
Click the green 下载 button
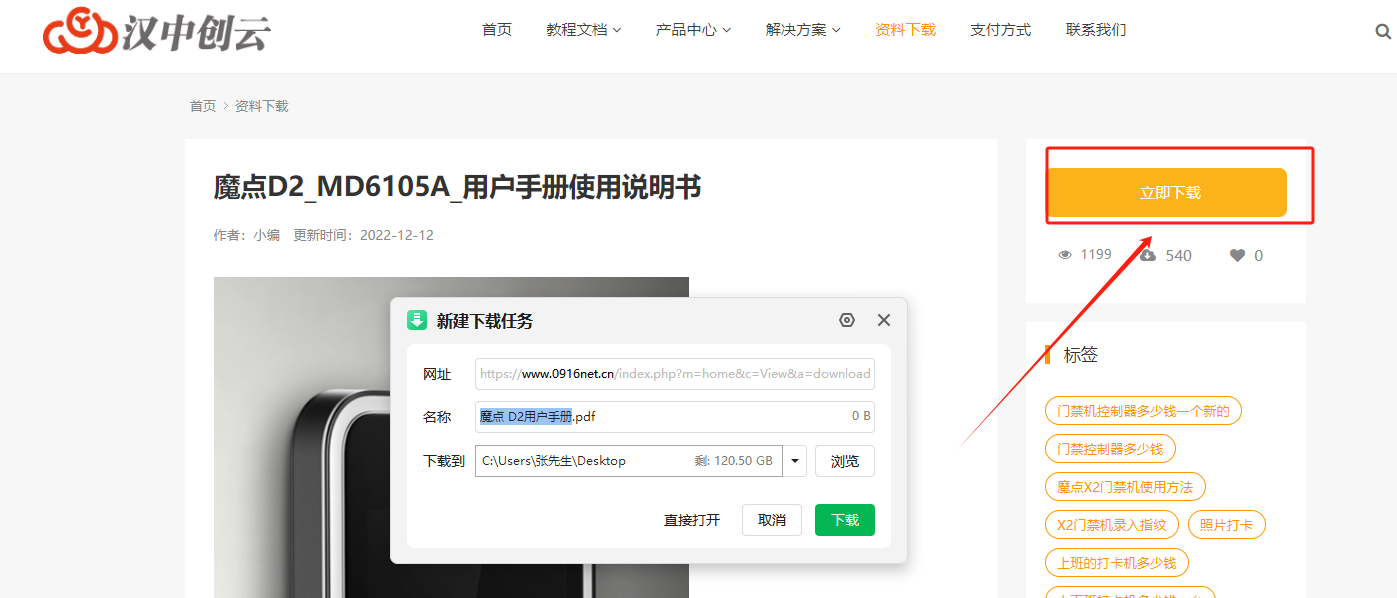pyautogui.click(x=844, y=520)
